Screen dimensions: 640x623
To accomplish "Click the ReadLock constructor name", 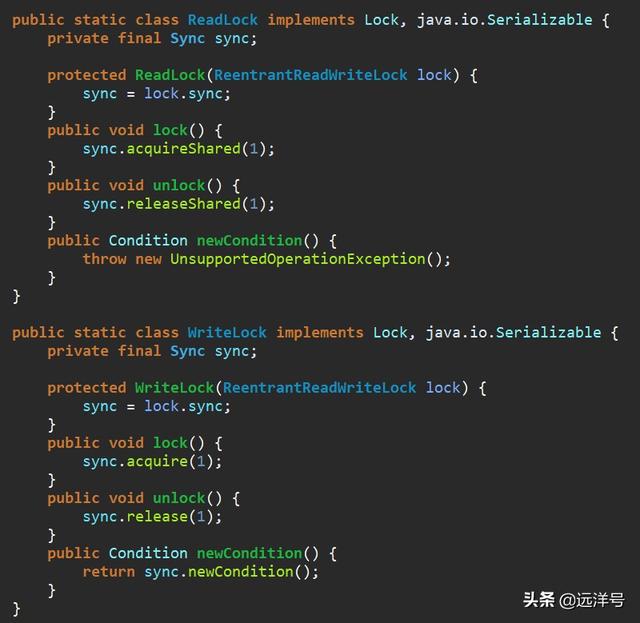I will (170, 75).
